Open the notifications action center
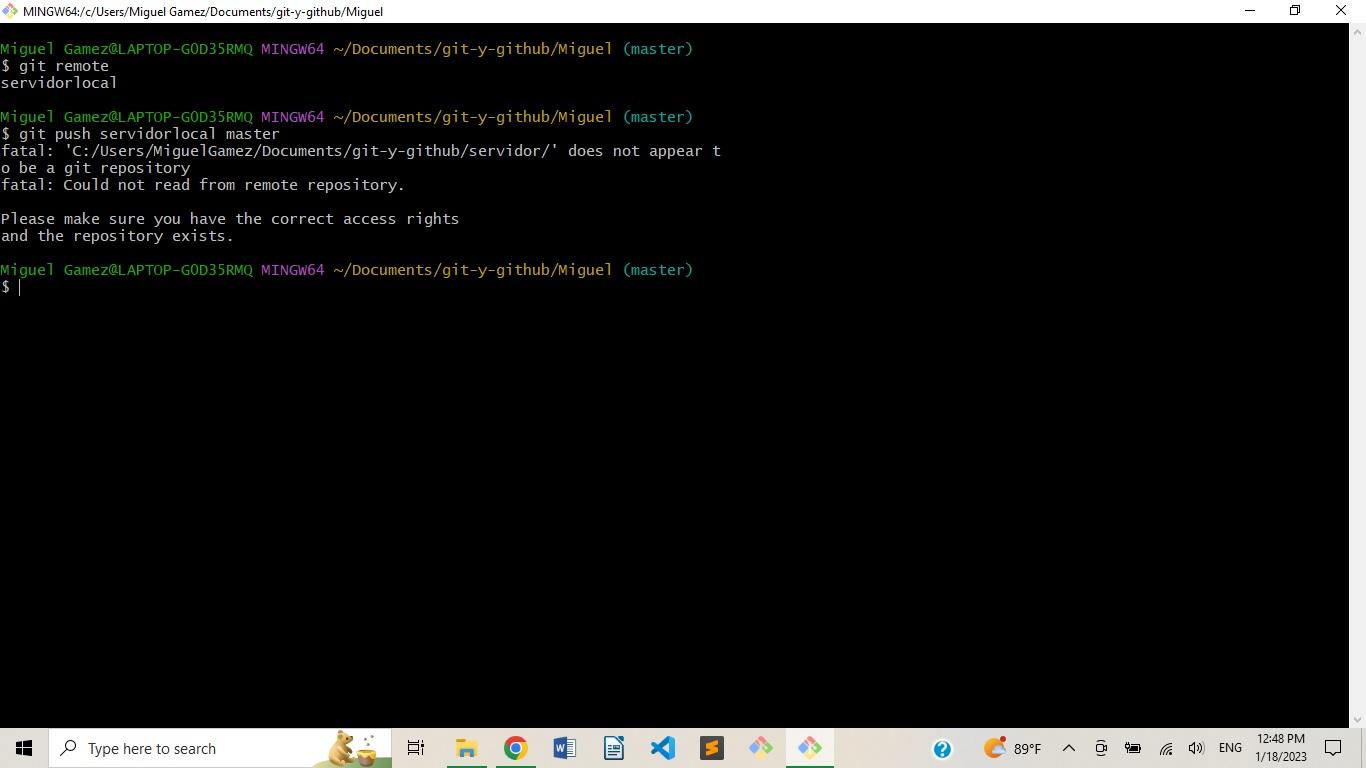This screenshot has width=1366, height=768. (x=1333, y=748)
